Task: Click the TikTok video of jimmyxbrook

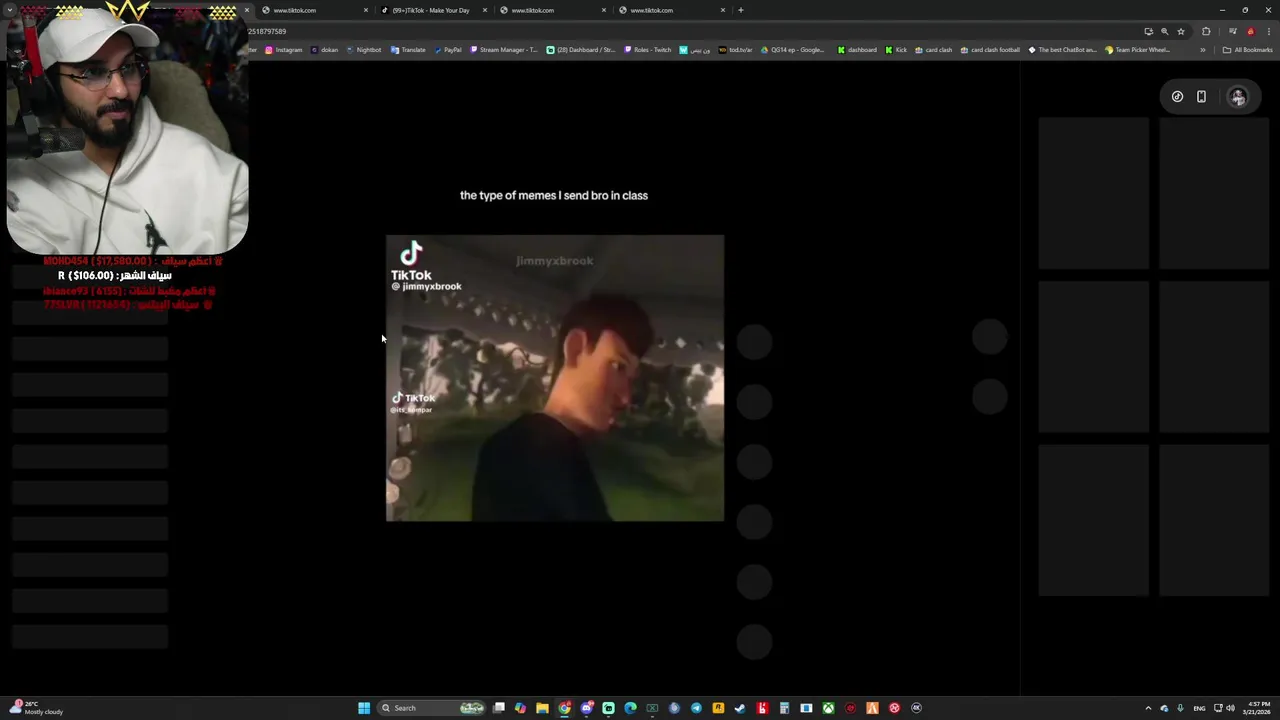Action: 555,378
